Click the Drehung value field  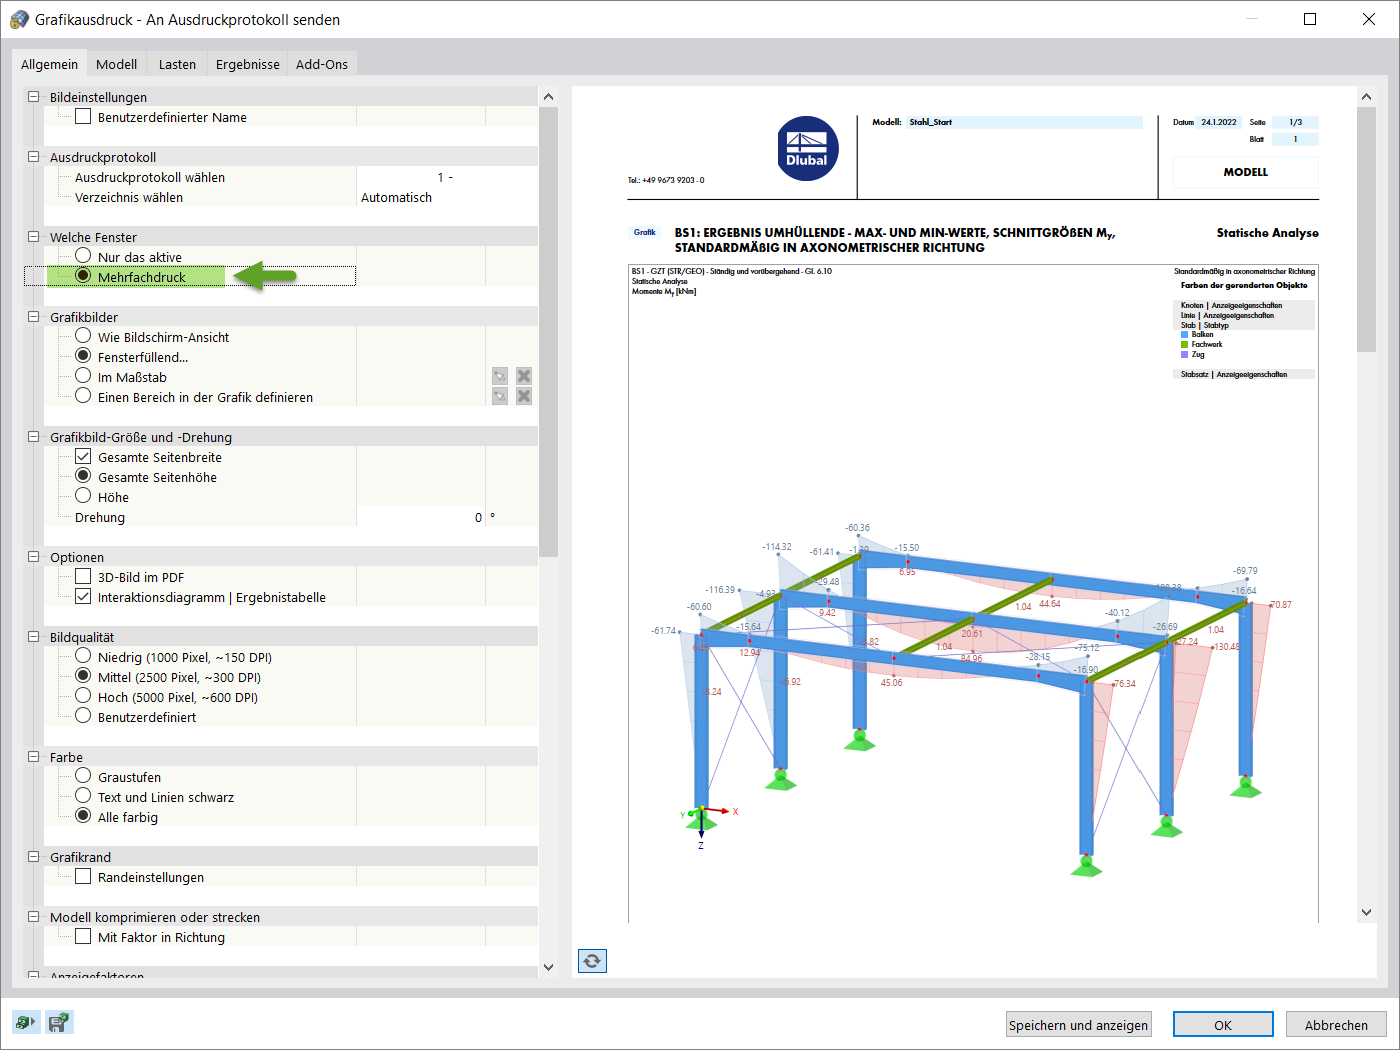[421, 517]
